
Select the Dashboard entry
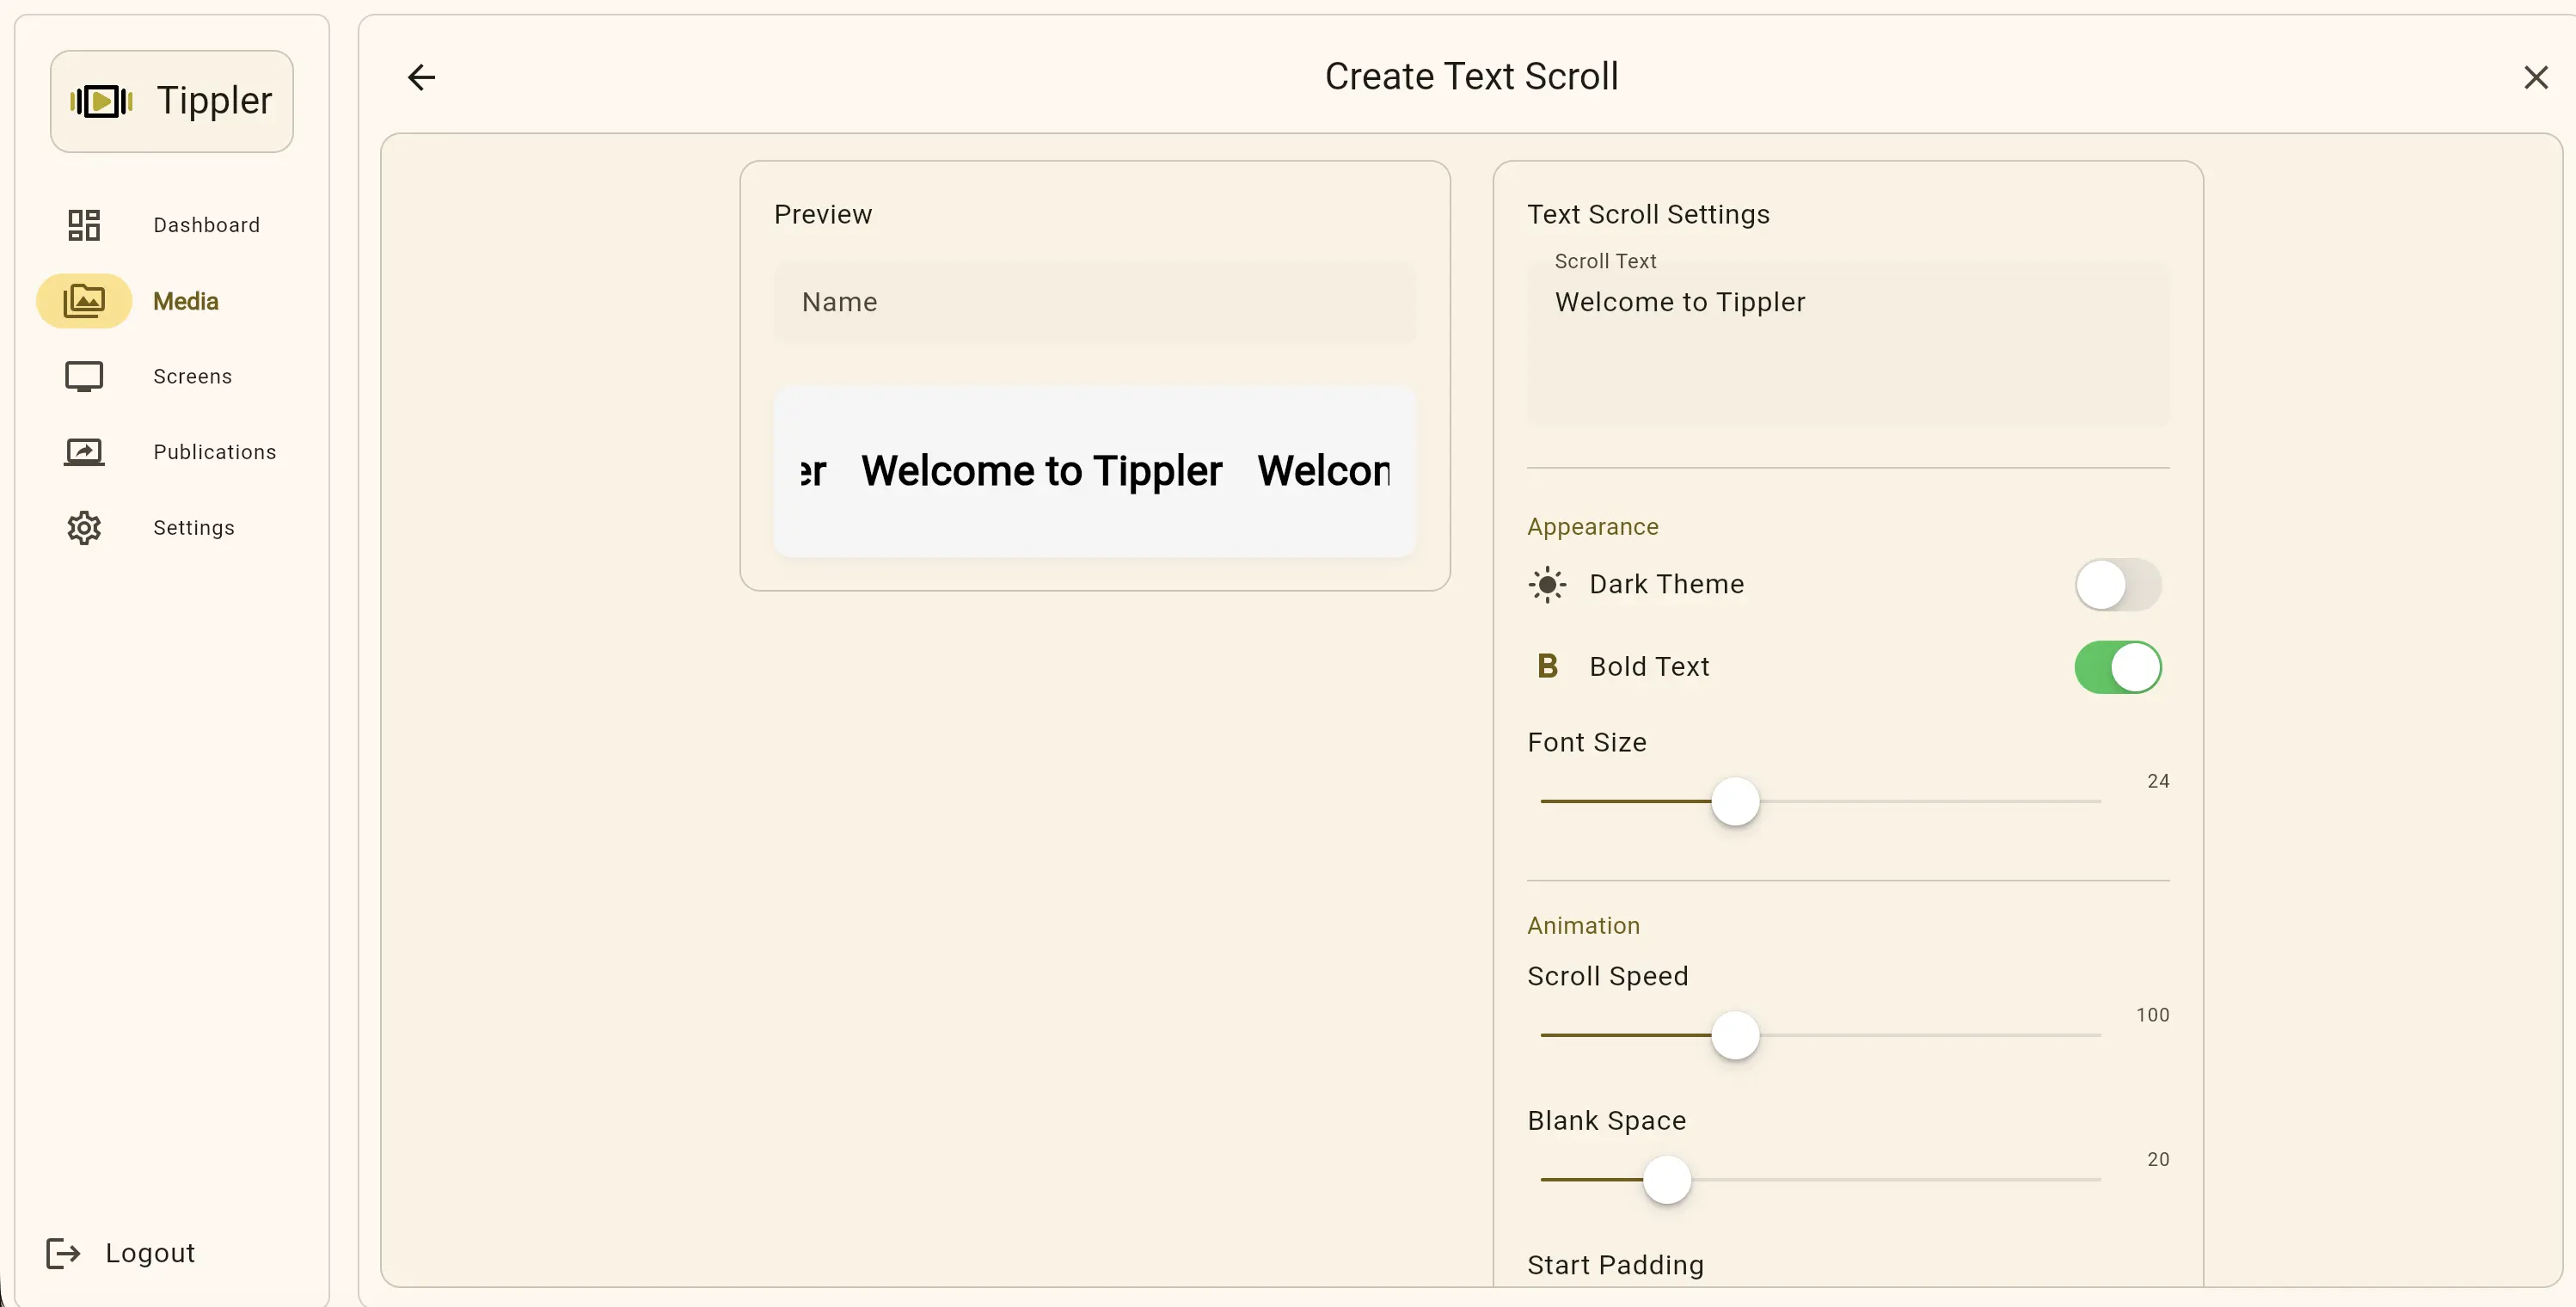pyautogui.click(x=206, y=224)
